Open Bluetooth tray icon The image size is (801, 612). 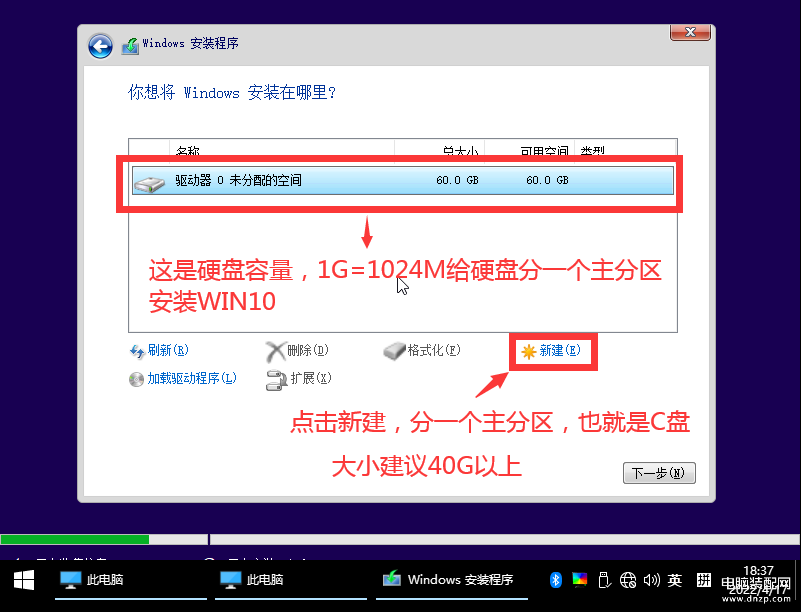pyautogui.click(x=555, y=580)
